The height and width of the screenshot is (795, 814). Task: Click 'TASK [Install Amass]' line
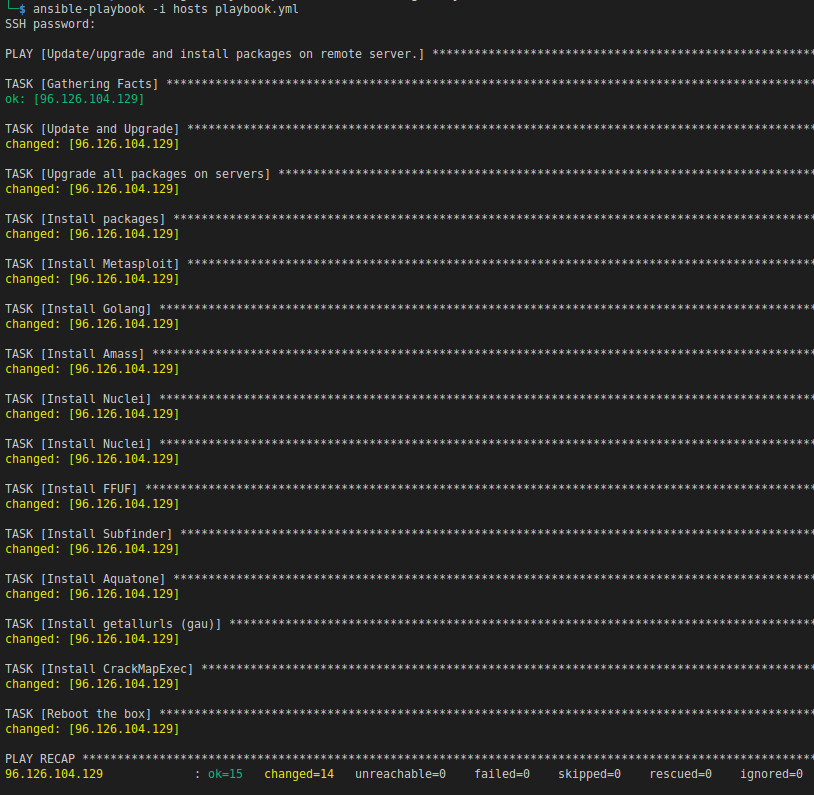(x=75, y=354)
